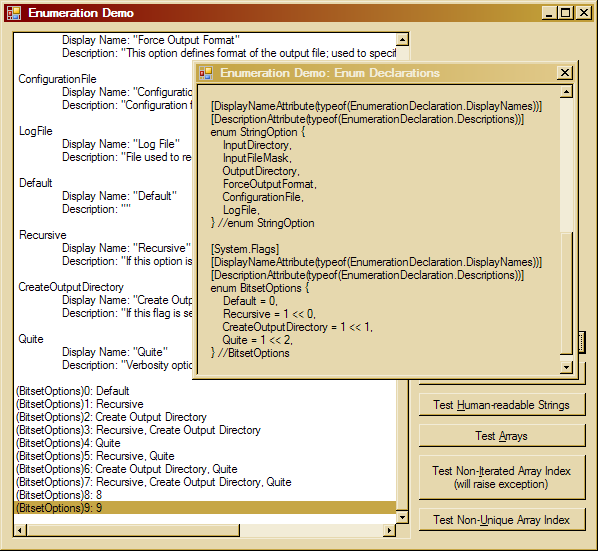
Task: Click the main list scroll-left arrow
Action: point(20,530)
